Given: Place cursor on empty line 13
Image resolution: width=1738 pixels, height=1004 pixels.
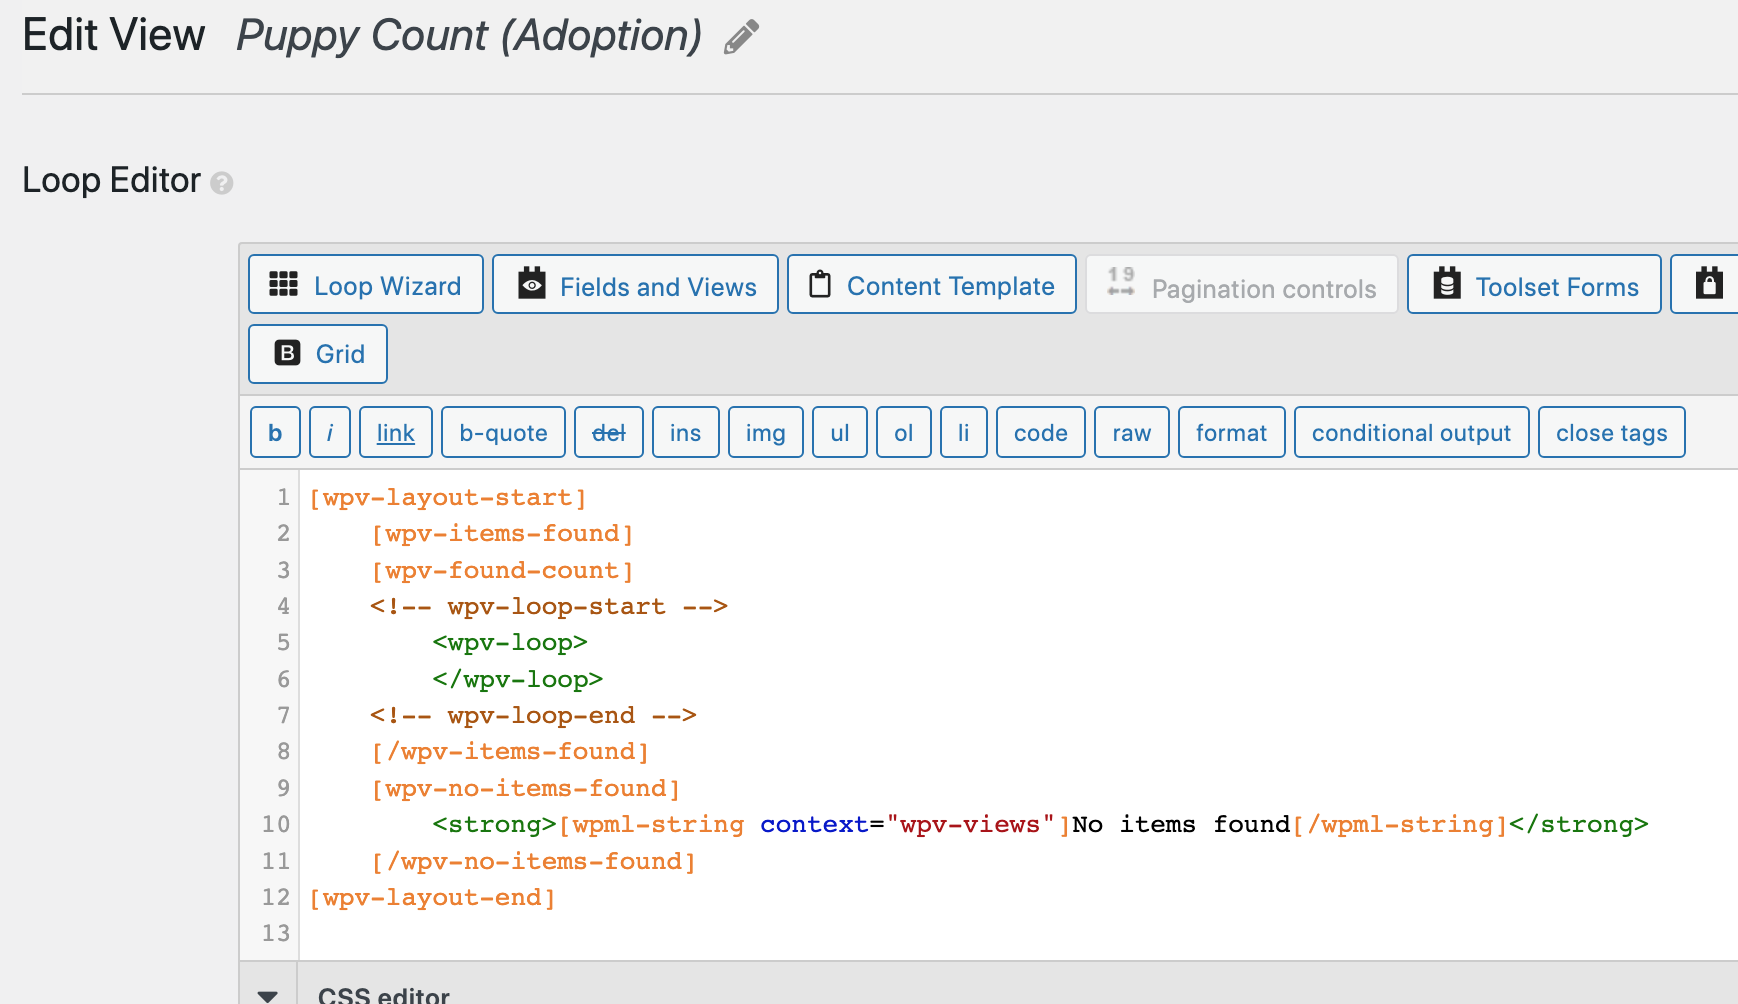Looking at the screenshot, I should (x=1018, y=934).
